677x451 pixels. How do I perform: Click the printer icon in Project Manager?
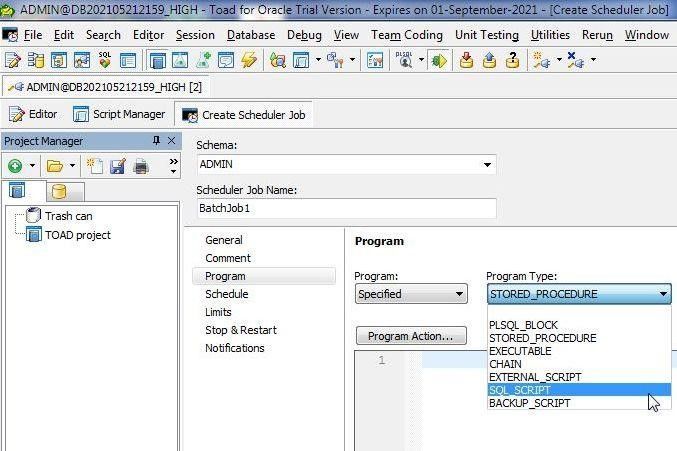[141, 166]
